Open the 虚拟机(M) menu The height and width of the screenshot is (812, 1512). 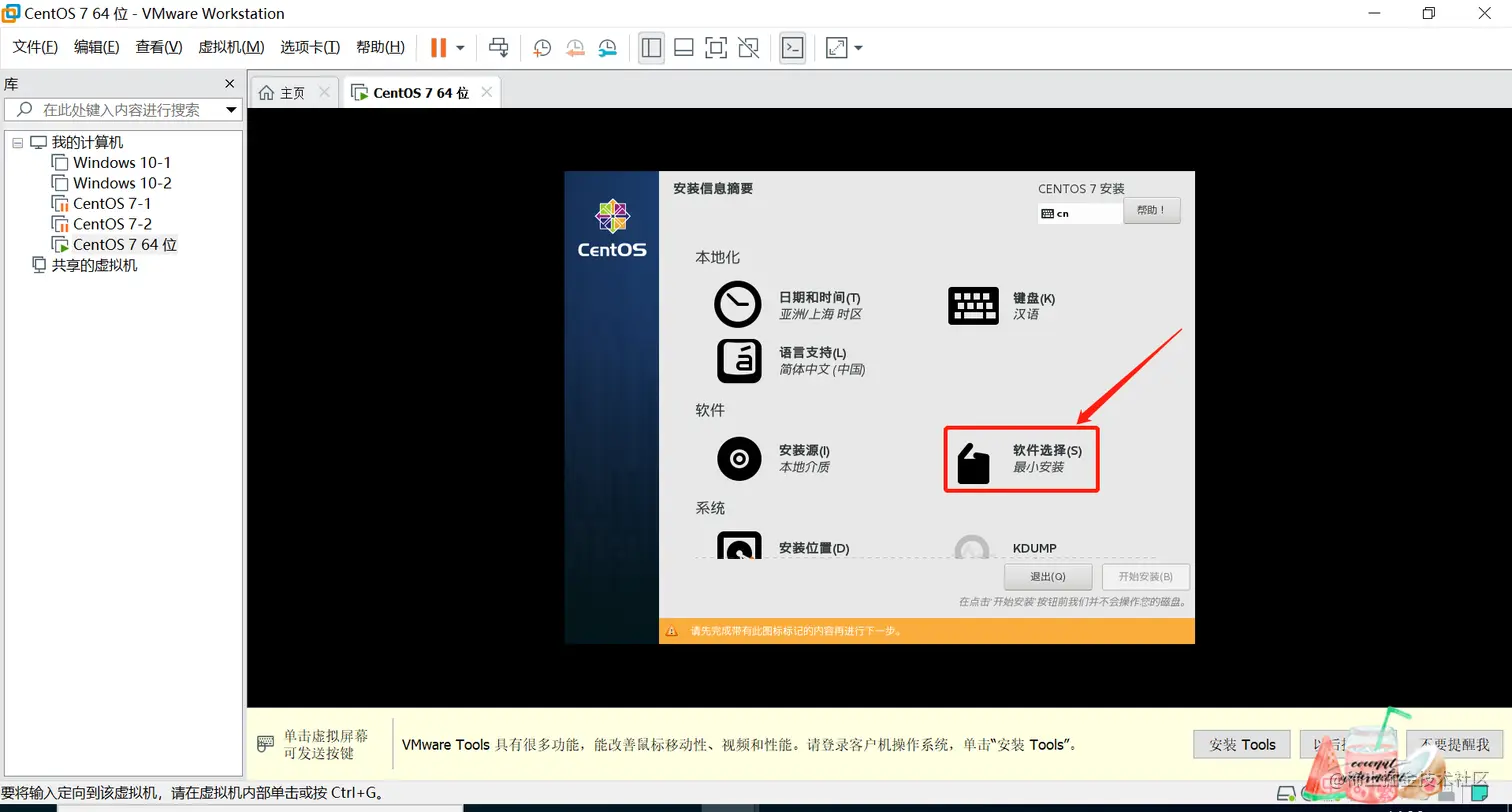tap(231, 47)
